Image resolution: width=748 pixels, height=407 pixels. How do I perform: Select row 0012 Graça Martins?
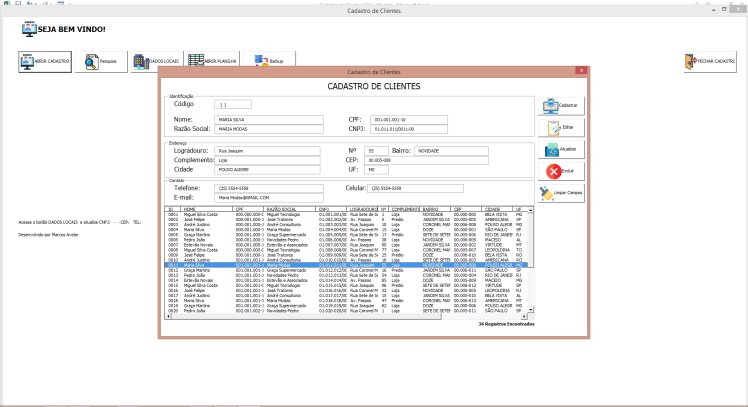tap(346, 270)
